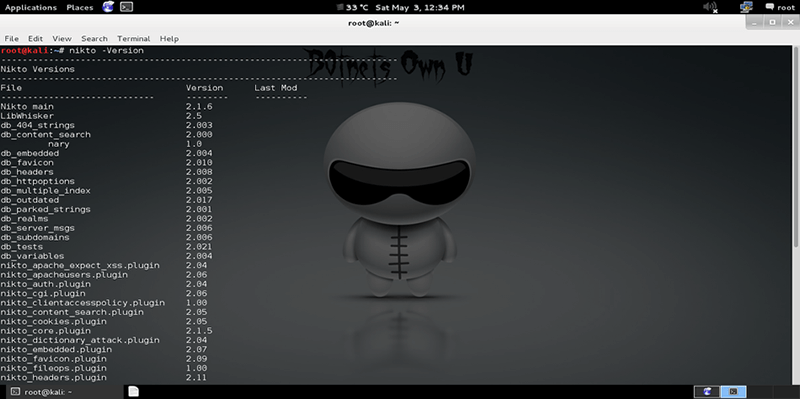800x400 pixels.
Task: Click the 'db_variables' row
Action: pos(106,256)
